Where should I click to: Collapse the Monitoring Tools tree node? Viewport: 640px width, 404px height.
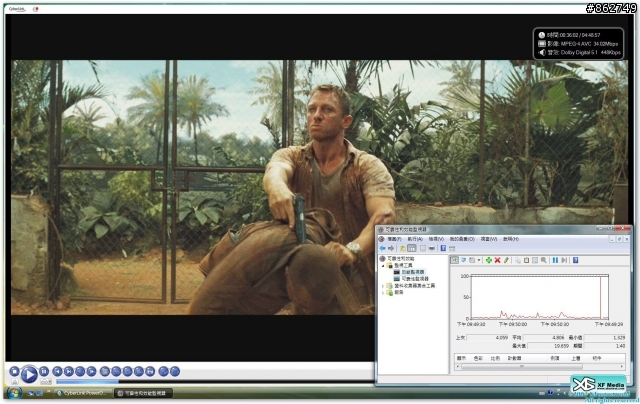[x=383, y=266]
